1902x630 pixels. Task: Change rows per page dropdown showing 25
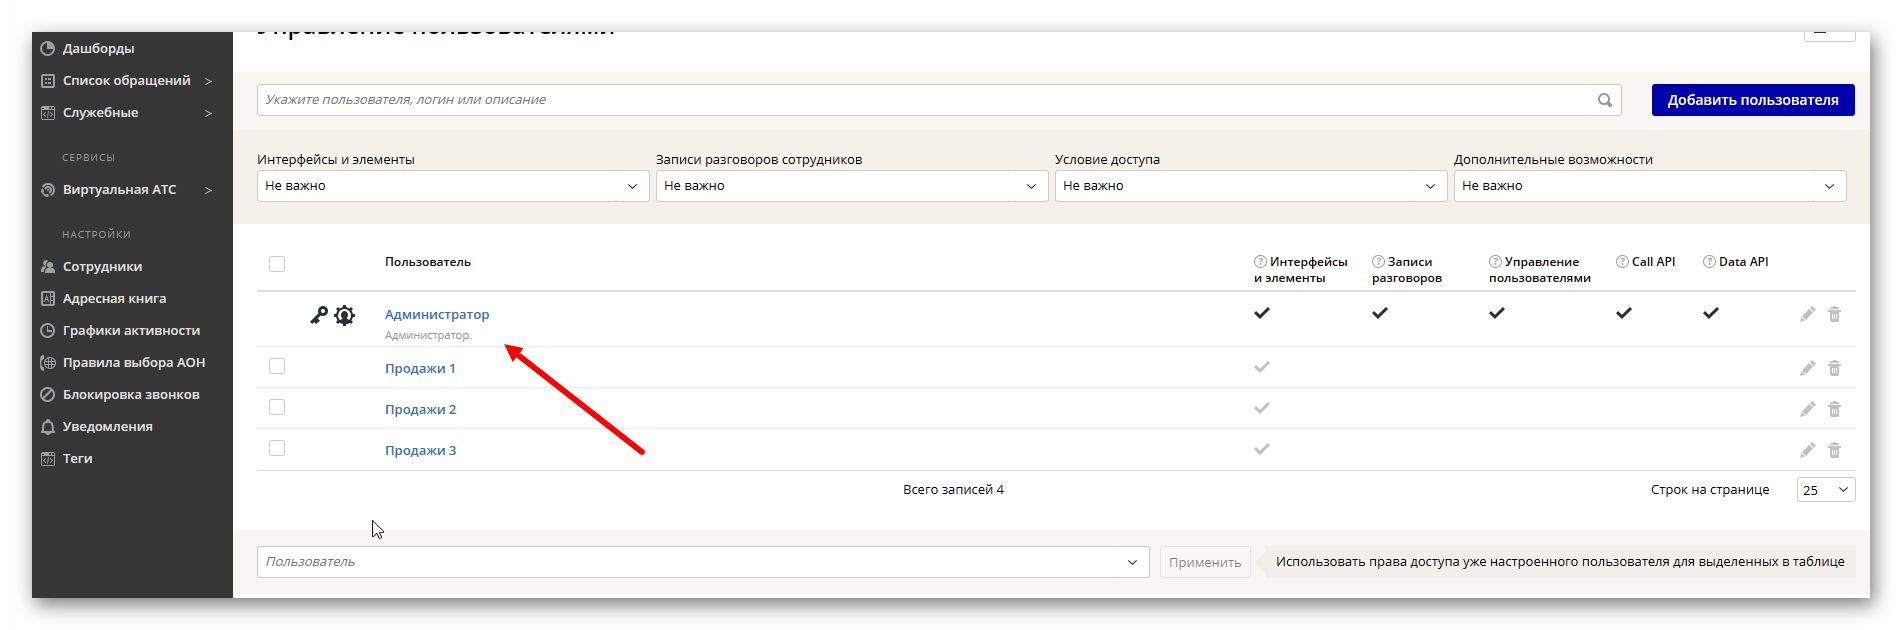(1825, 490)
